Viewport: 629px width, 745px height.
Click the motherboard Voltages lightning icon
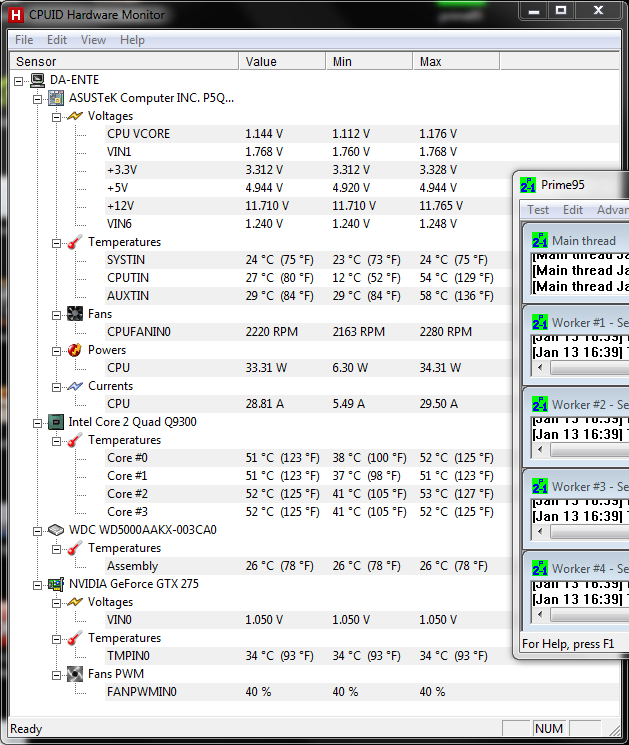coord(75,116)
